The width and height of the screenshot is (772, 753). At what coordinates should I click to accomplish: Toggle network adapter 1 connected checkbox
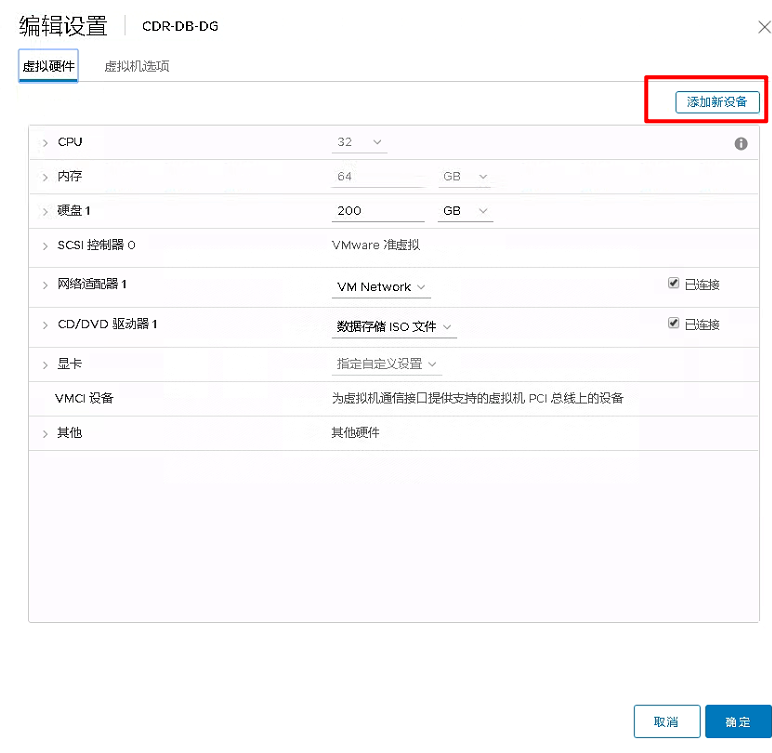point(674,284)
